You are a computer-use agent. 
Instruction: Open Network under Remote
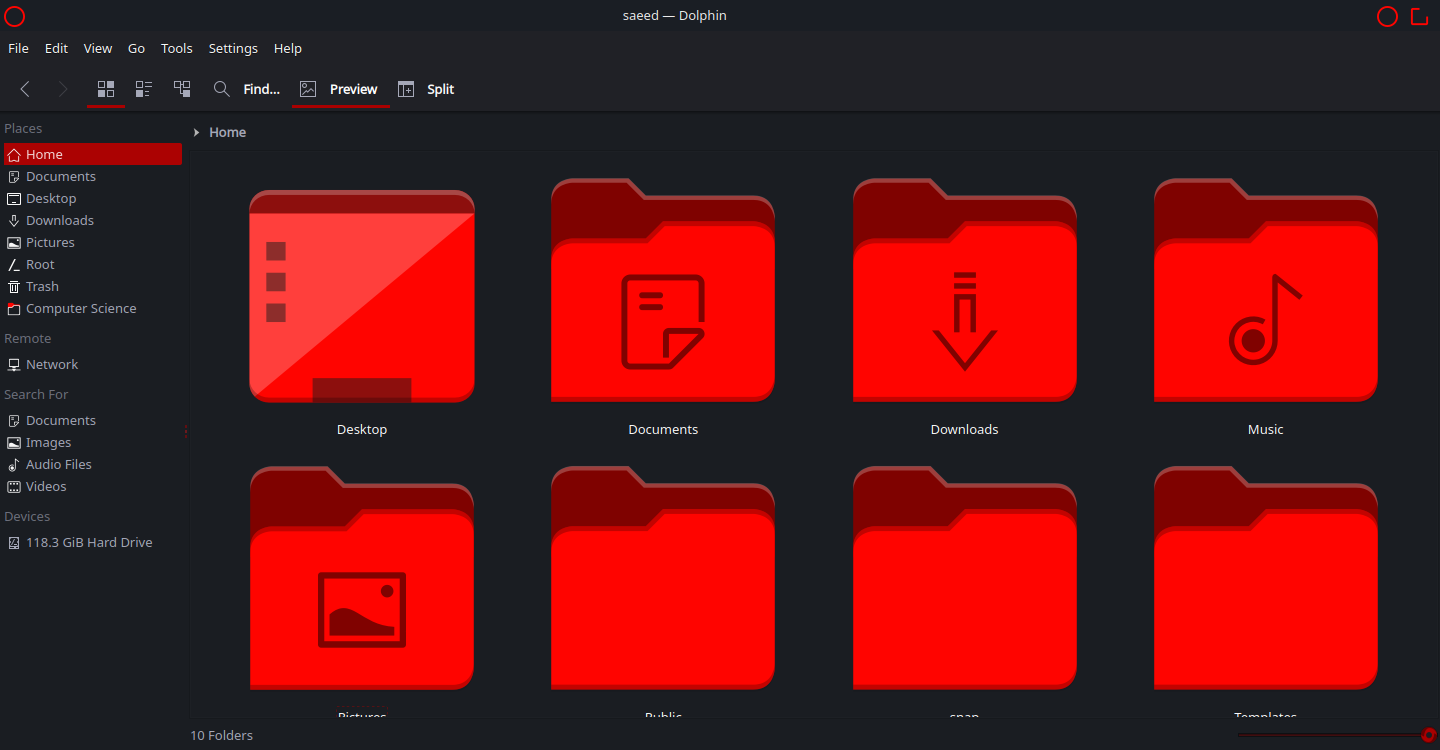pyautogui.click(x=93, y=364)
